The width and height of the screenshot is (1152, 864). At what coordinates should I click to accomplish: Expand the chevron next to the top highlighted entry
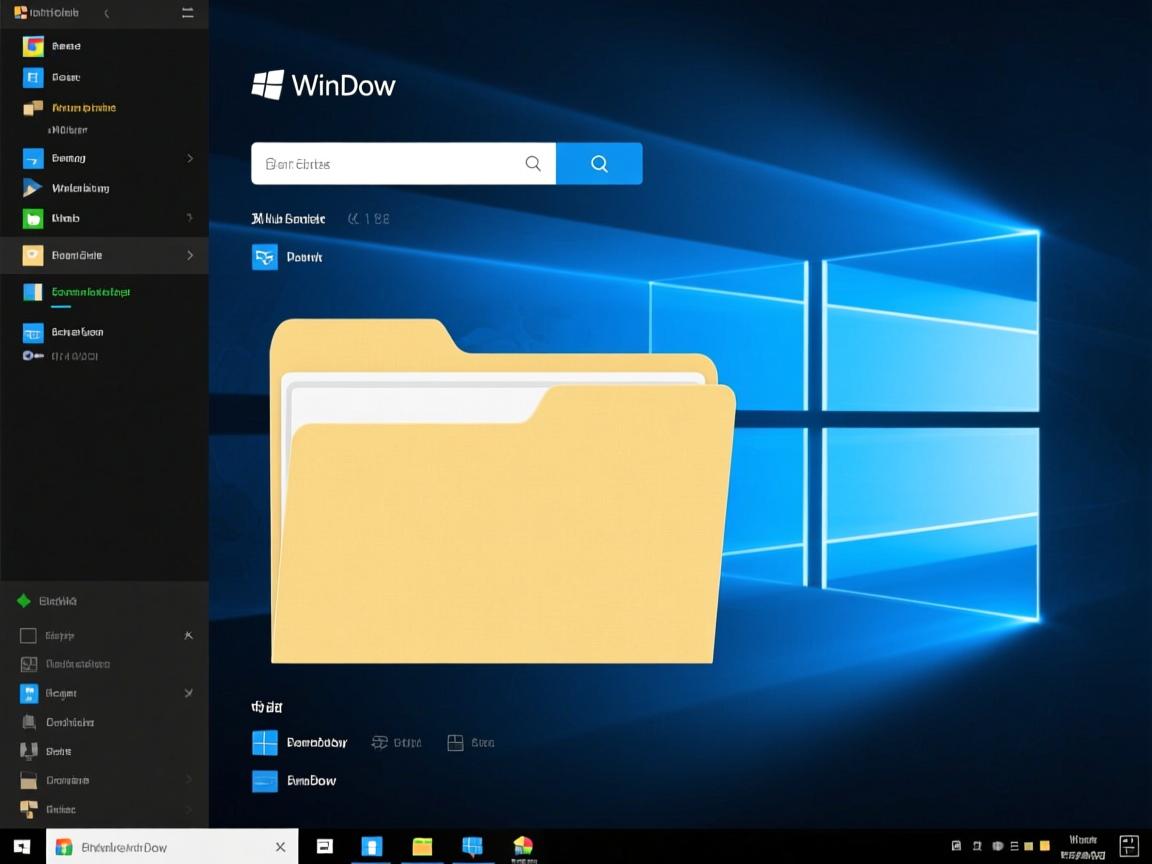pyautogui.click(x=190, y=255)
